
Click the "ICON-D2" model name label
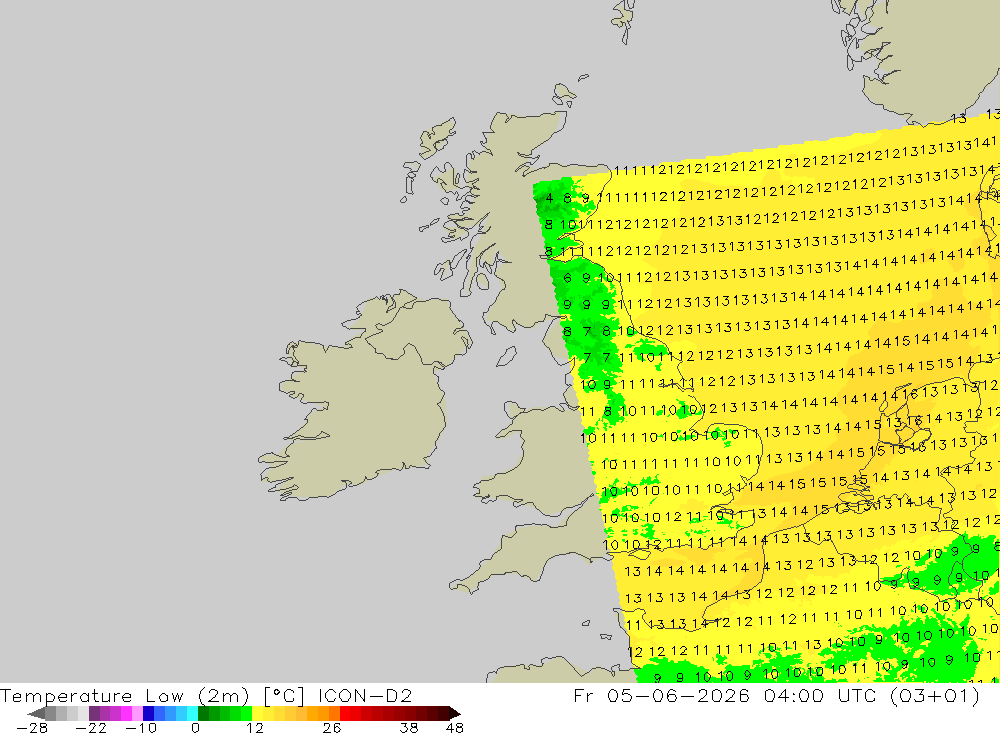point(365,695)
